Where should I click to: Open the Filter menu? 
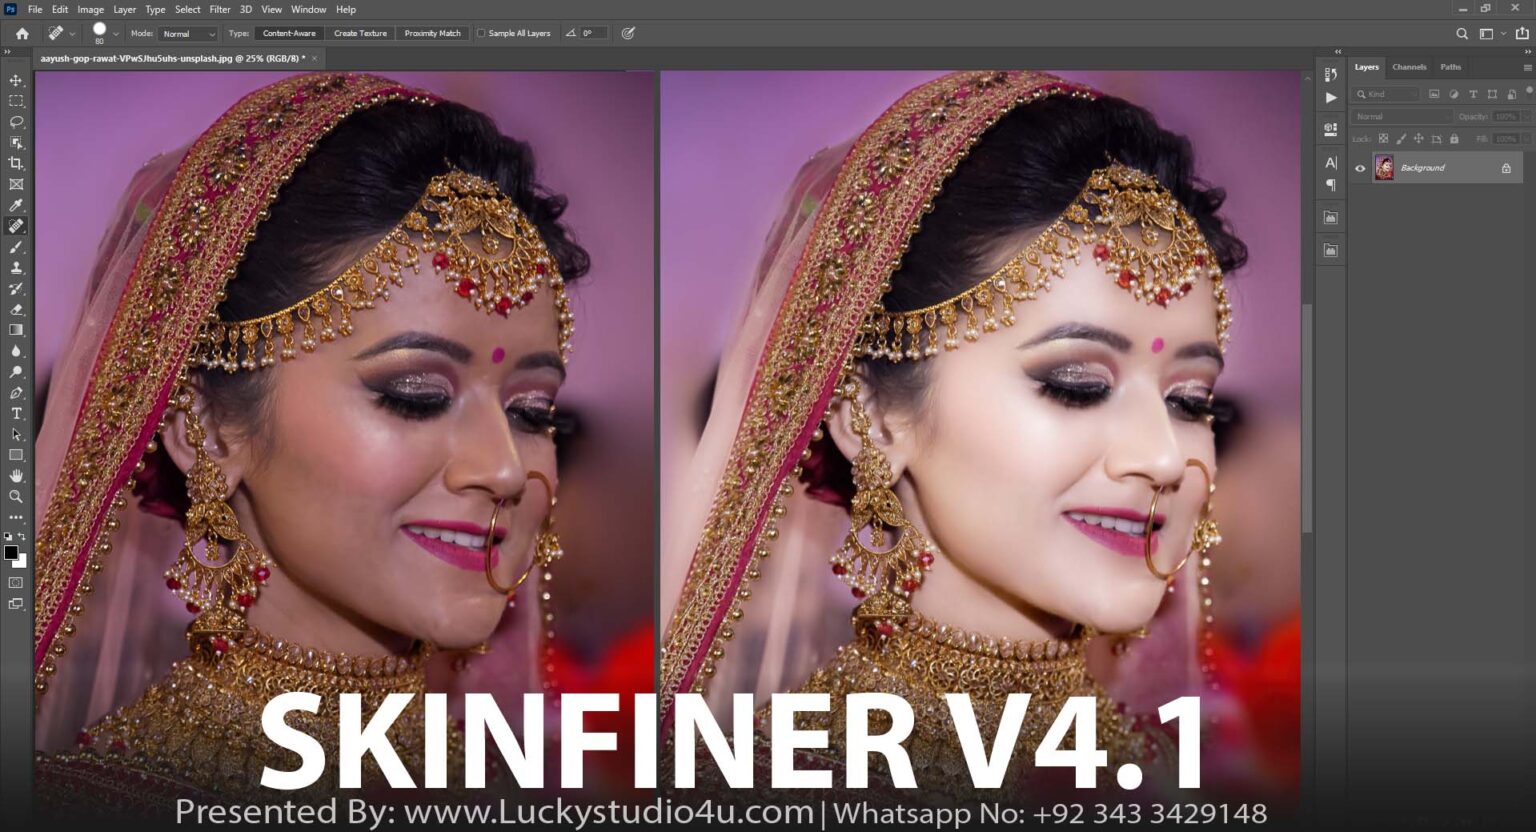coord(220,9)
